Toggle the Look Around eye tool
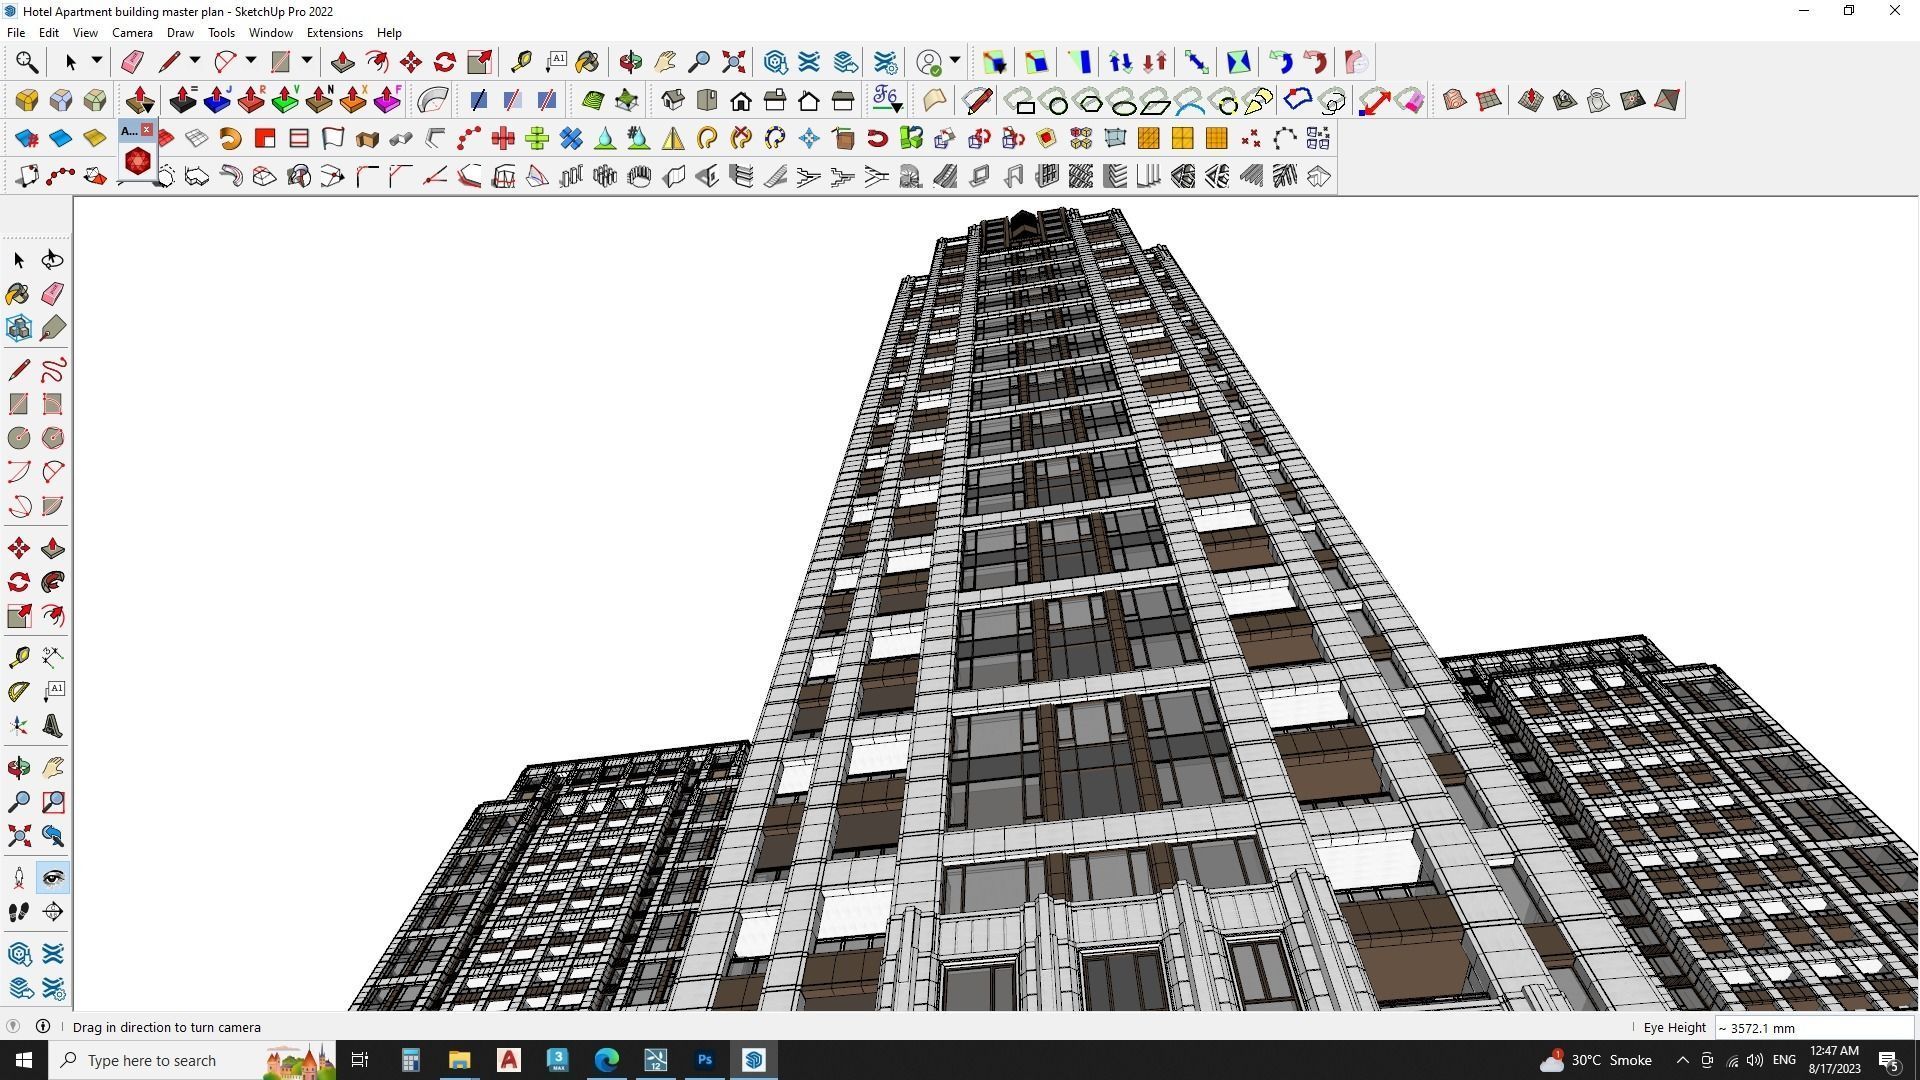The width and height of the screenshot is (1920, 1080). [x=53, y=878]
